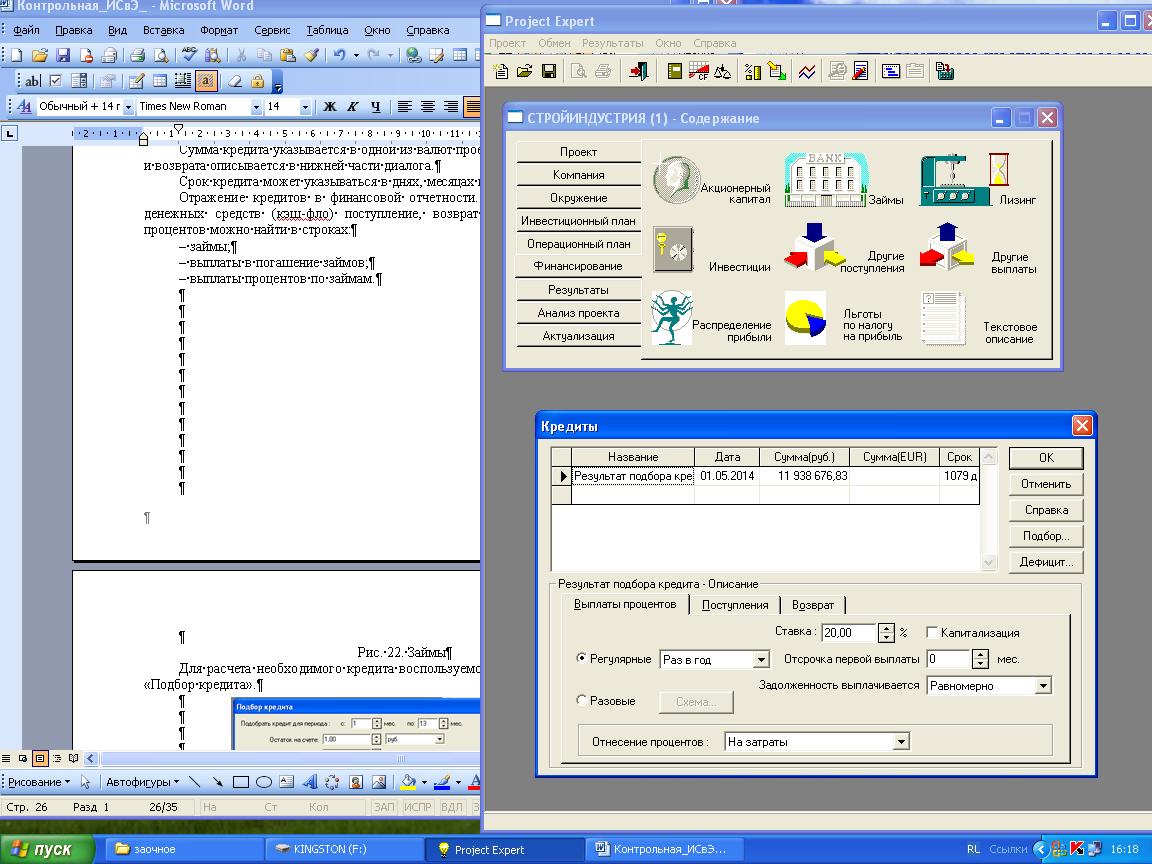Open the Льготы по налогу на прибыль icon
Screen dimensions: 1152x864
[x=805, y=317]
